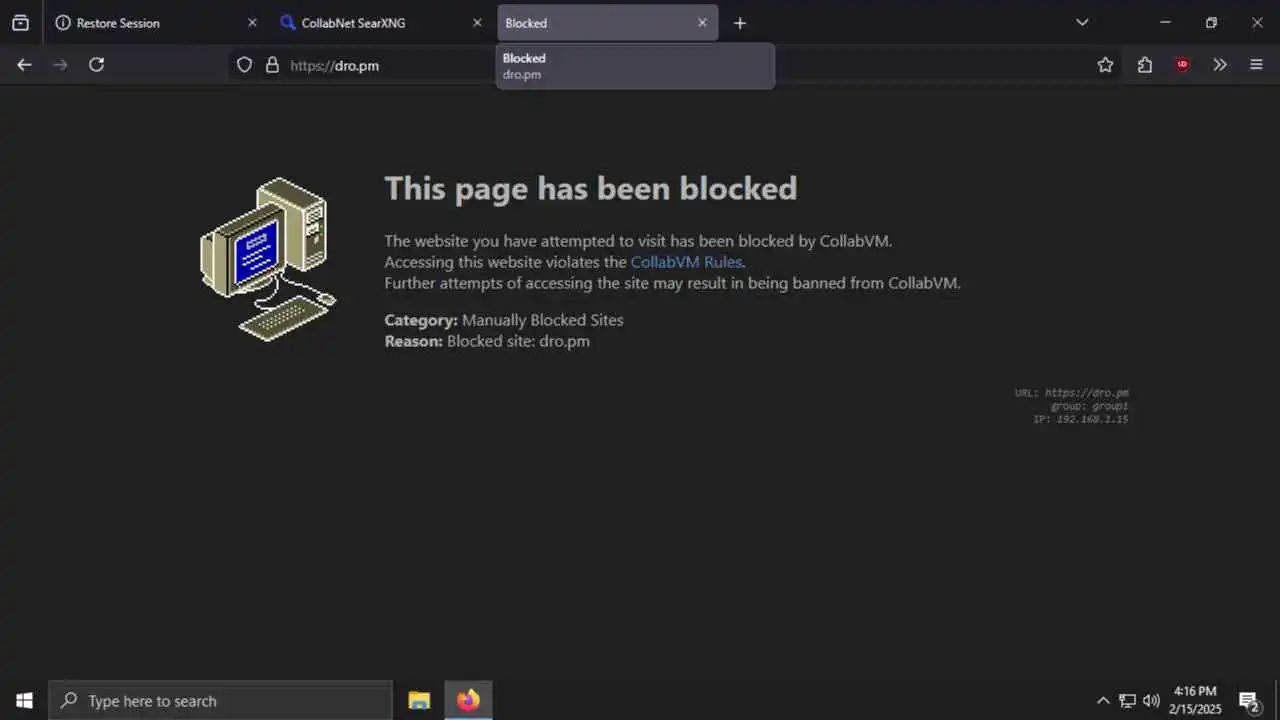Open the network tray icon
1280x720 pixels.
point(1127,700)
